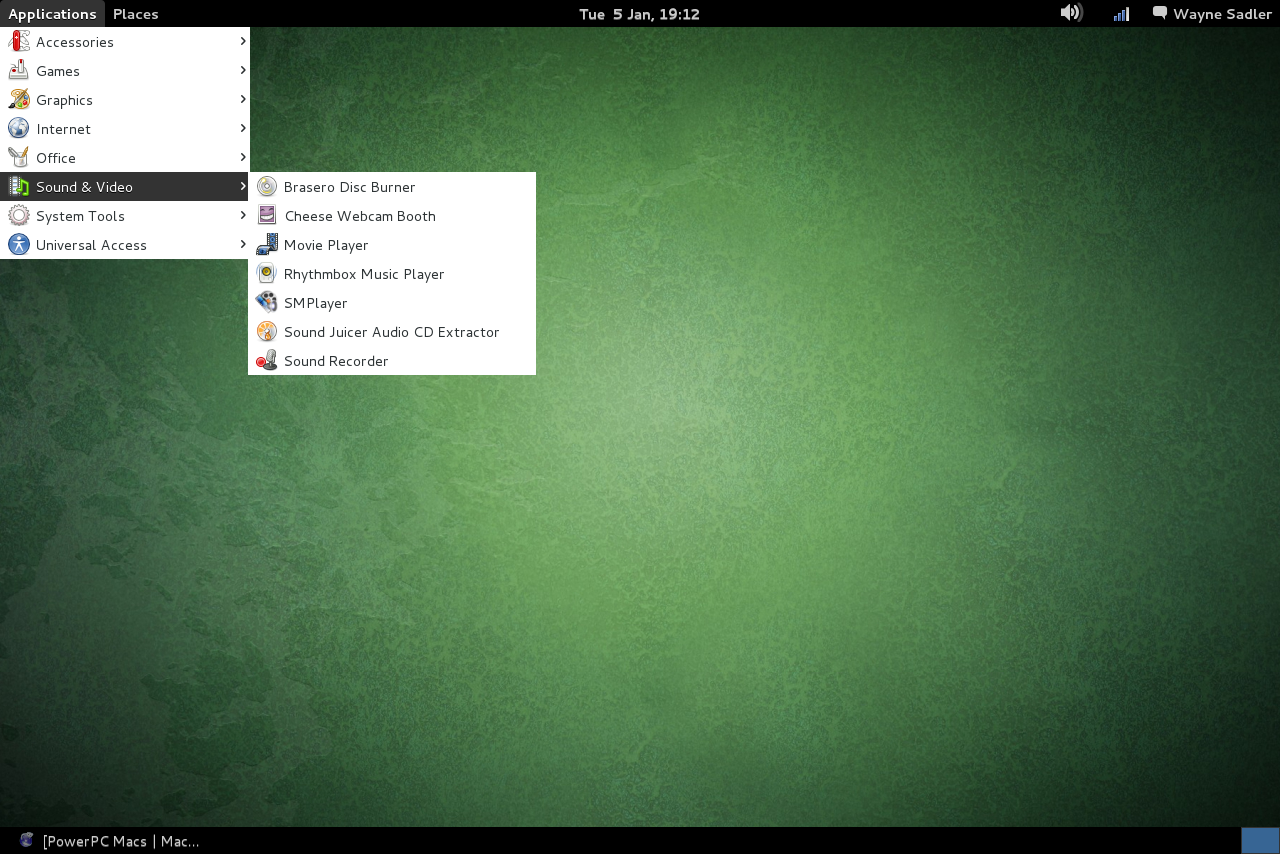Open the Places menu
The width and height of the screenshot is (1280, 854).
tap(135, 13)
